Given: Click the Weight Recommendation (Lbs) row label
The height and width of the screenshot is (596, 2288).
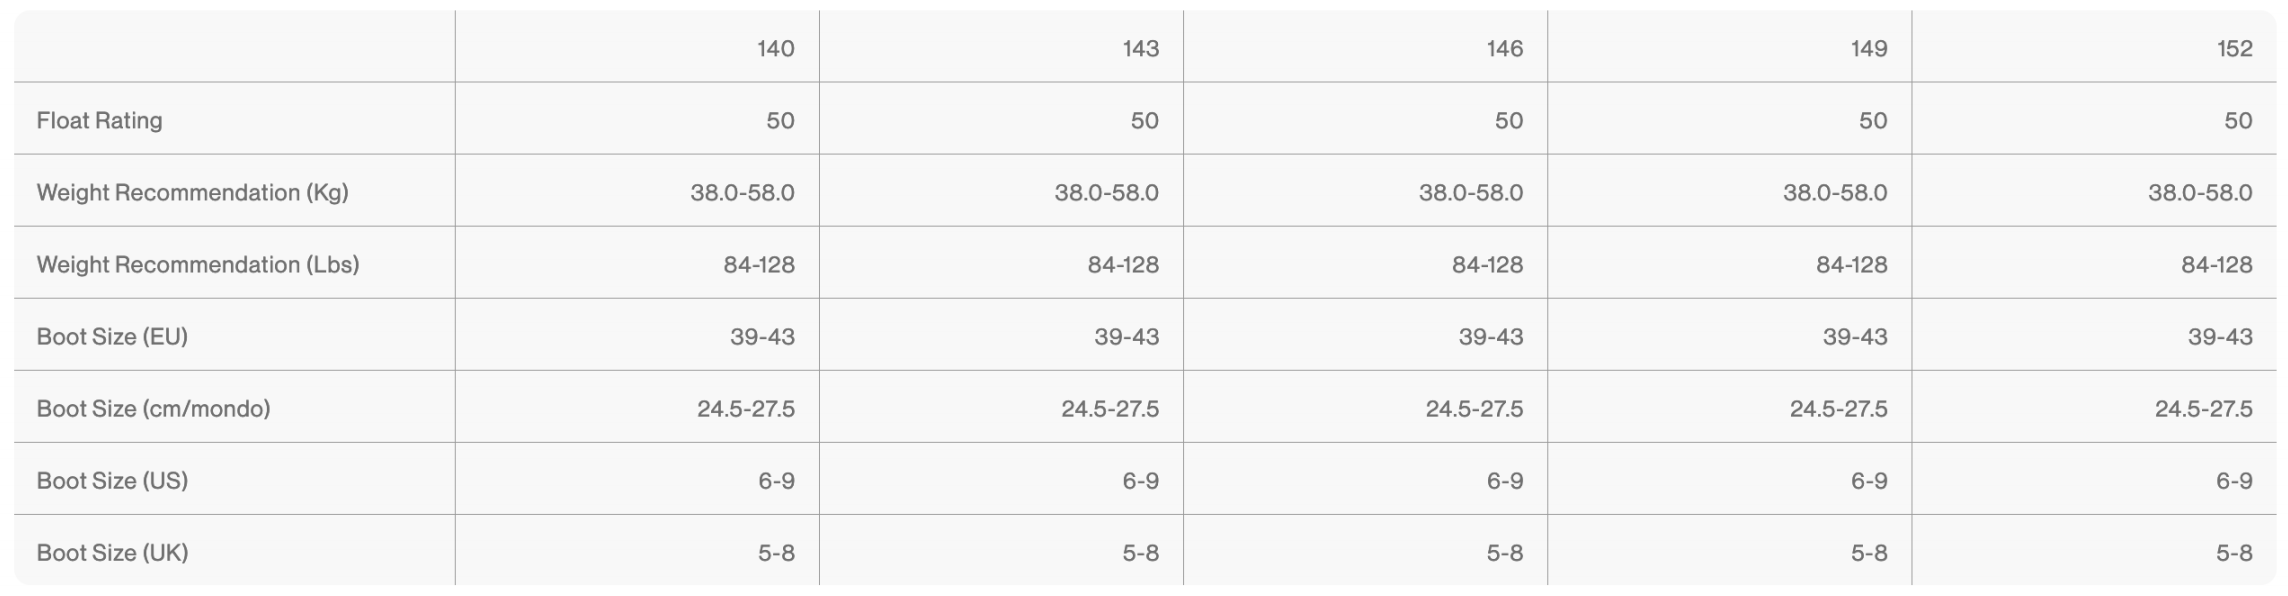Looking at the screenshot, I should tap(197, 264).
